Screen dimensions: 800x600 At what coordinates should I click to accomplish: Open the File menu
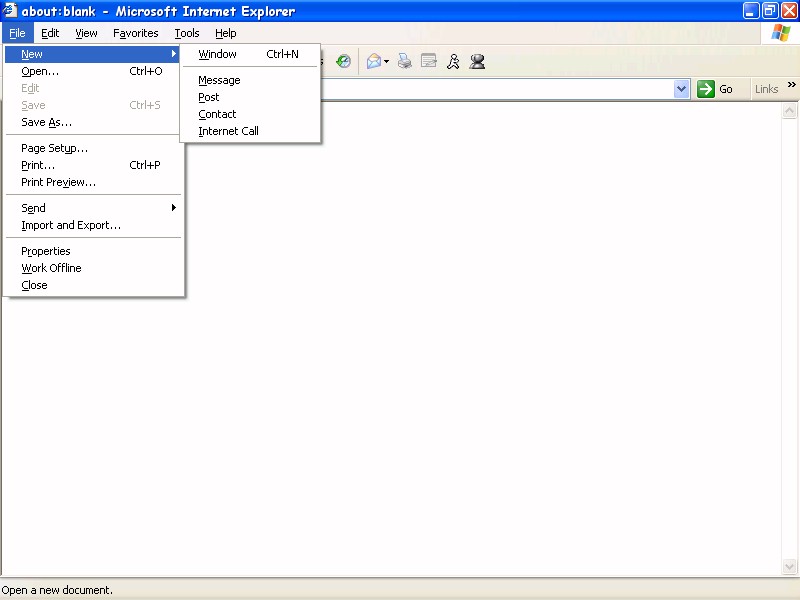[17, 33]
